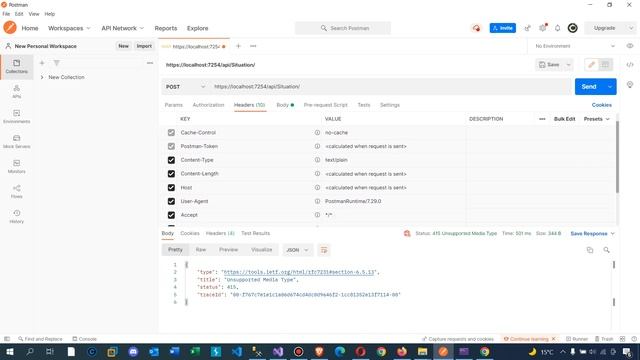Open the collections options ellipsis menu
Viewport: 640px width, 360px height.
pos(150,63)
